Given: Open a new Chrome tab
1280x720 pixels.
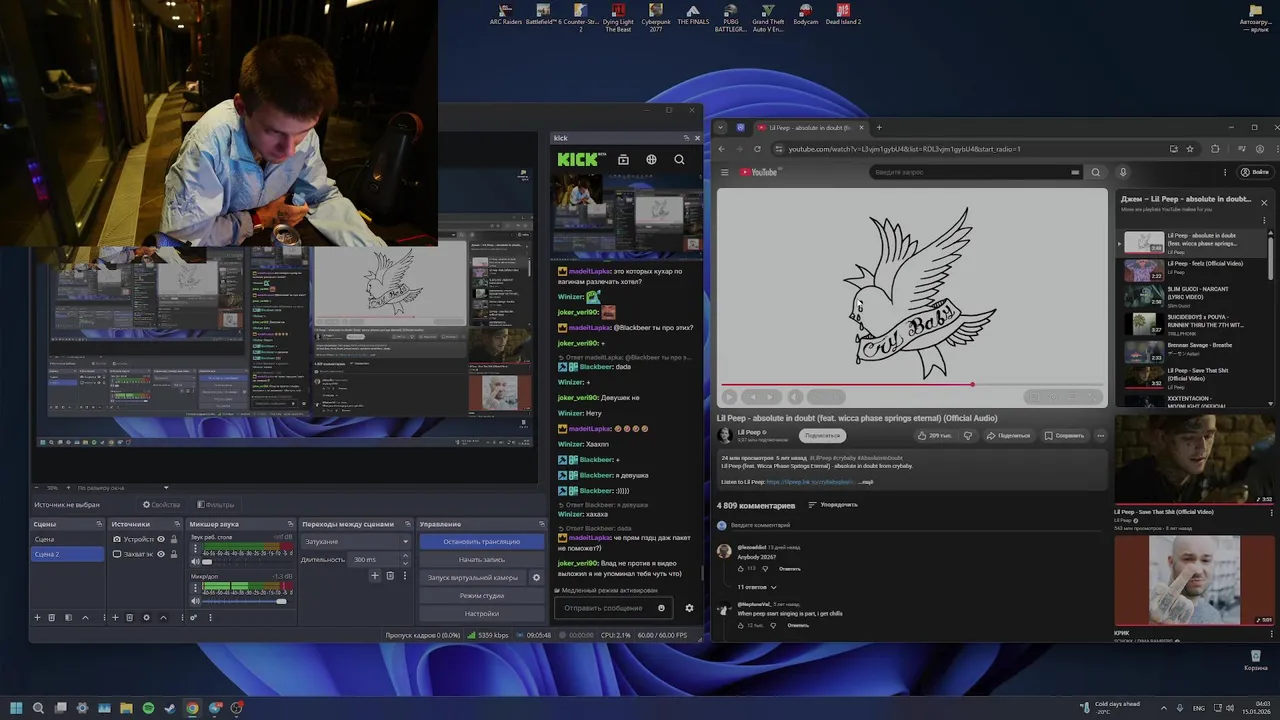Looking at the screenshot, I should (879, 127).
